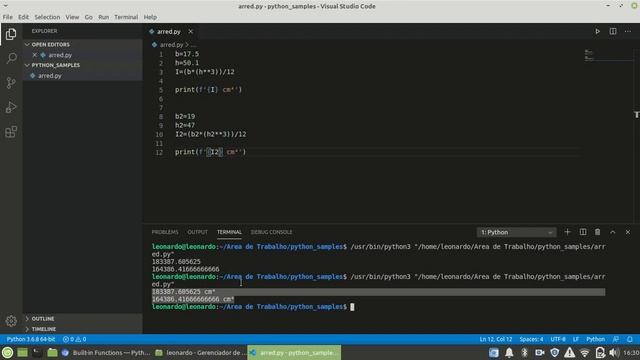Expand the Outline section
Image resolution: width=640 pixels, height=360 pixels.
82,319
